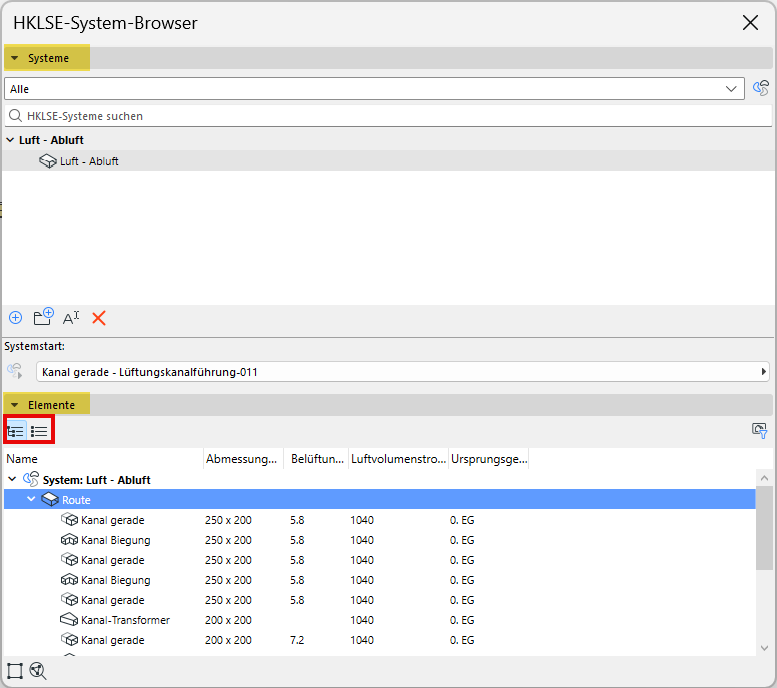Click the Luft - Abluft duct icon

point(48,161)
